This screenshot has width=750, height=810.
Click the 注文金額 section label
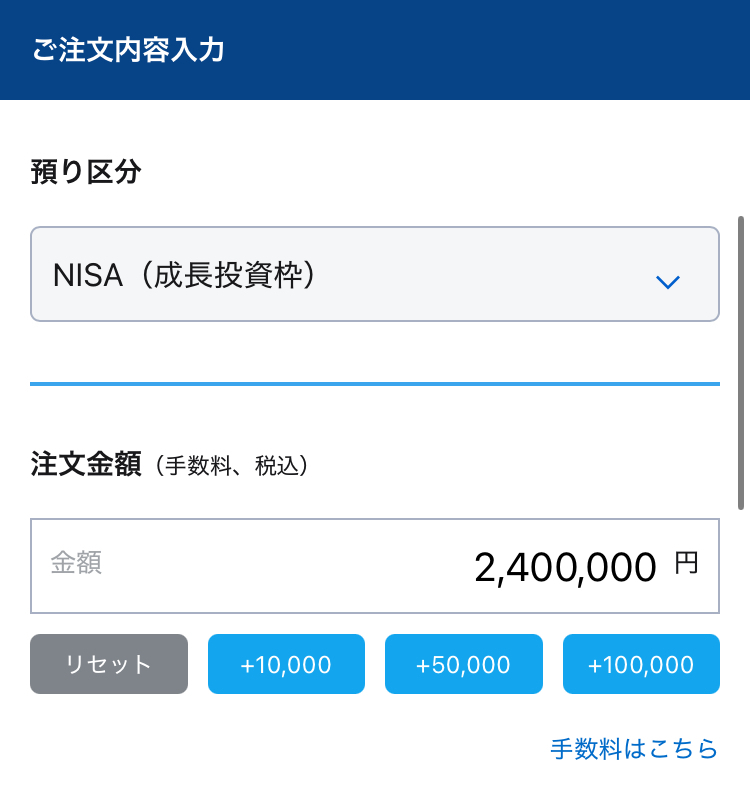[86, 465]
